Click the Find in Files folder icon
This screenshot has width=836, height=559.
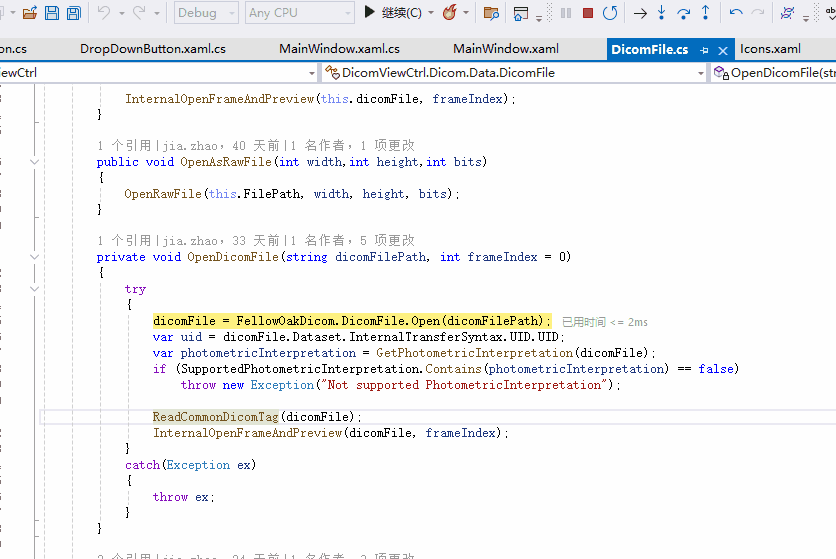(491, 13)
